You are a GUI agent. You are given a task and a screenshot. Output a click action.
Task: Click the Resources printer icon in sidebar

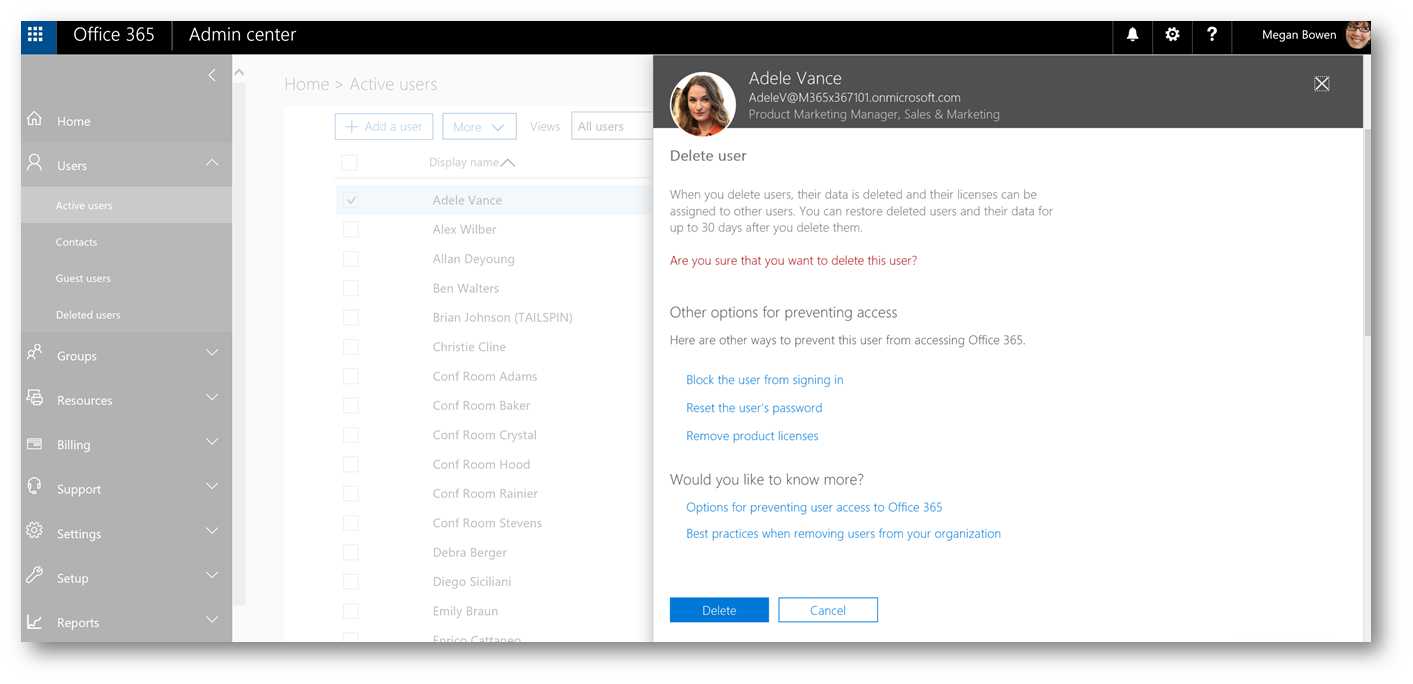(x=35, y=398)
